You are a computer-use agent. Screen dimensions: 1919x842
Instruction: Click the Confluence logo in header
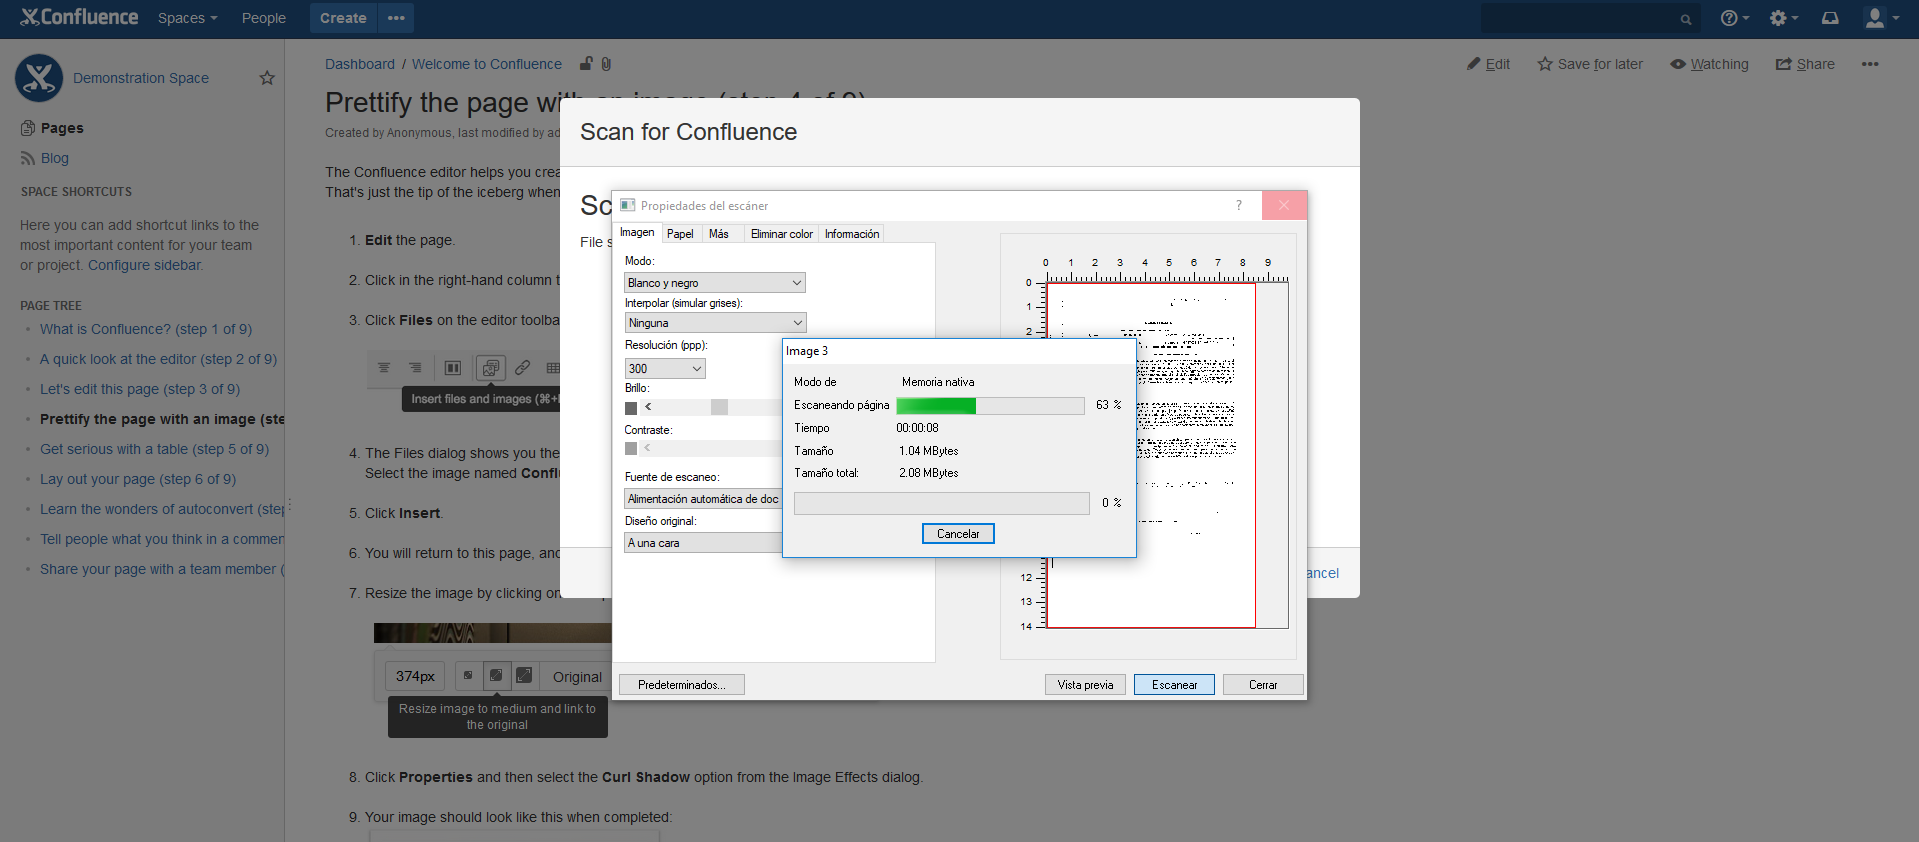pos(79,17)
